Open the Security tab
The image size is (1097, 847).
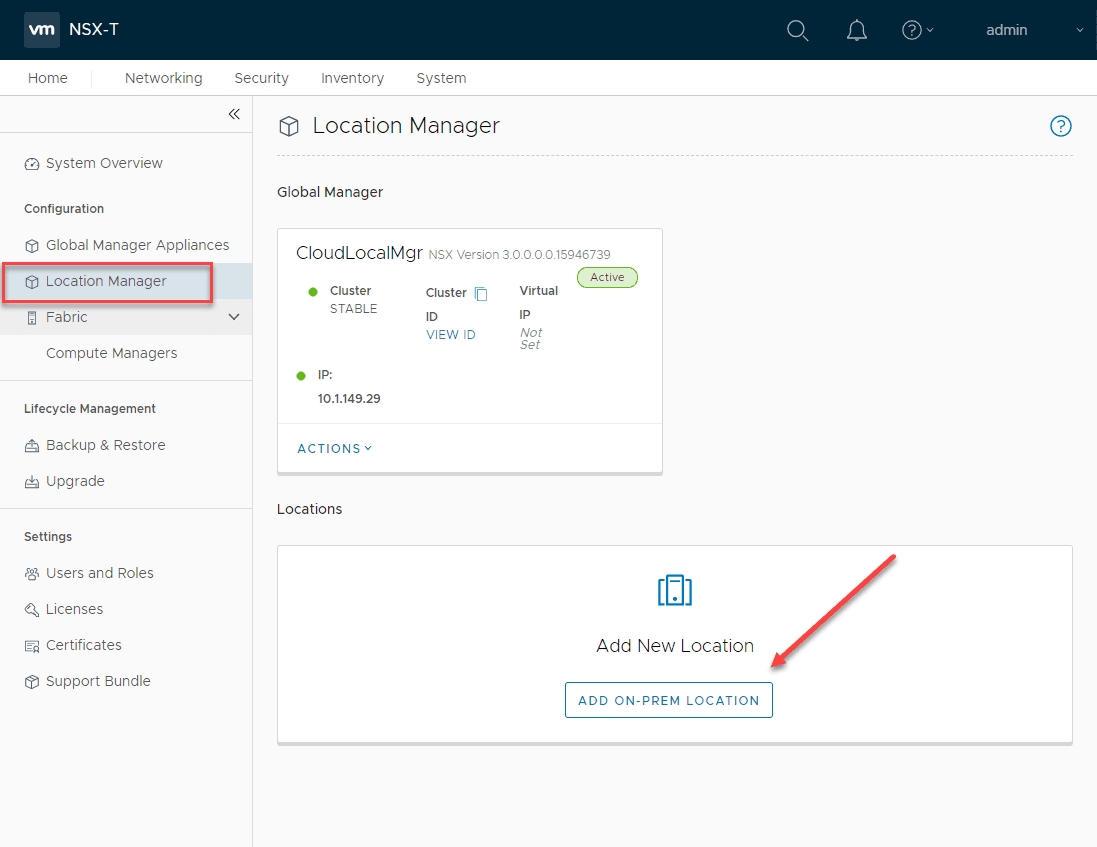(x=261, y=78)
